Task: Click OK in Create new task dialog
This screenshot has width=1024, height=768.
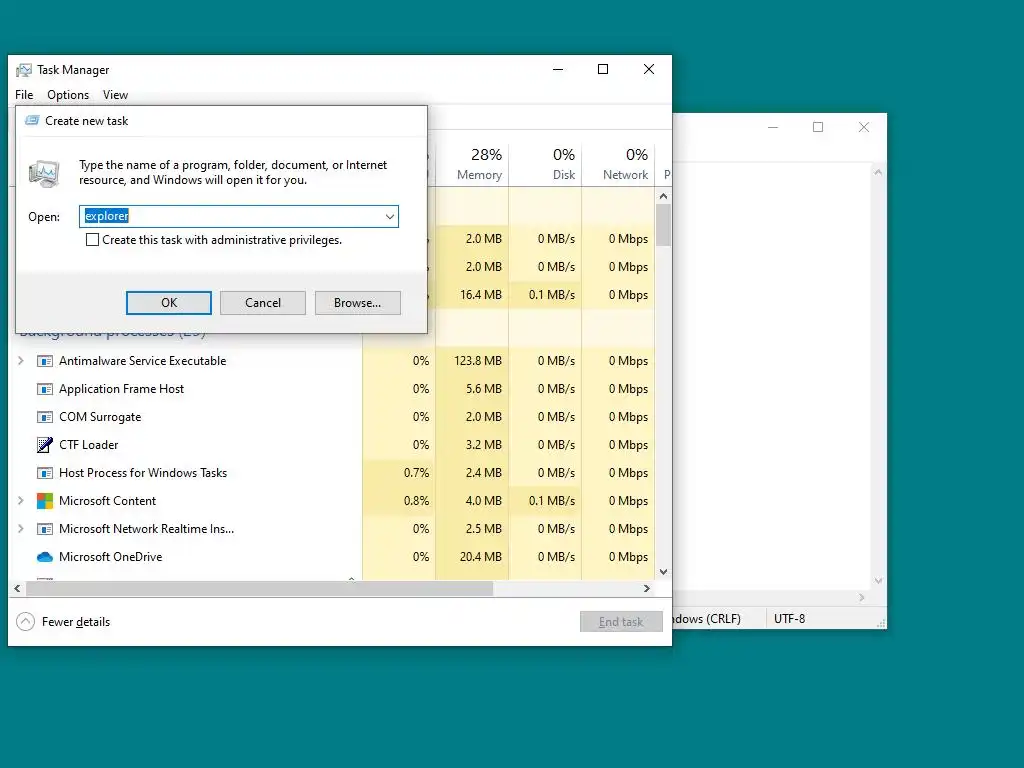Action: click(x=168, y=303)
